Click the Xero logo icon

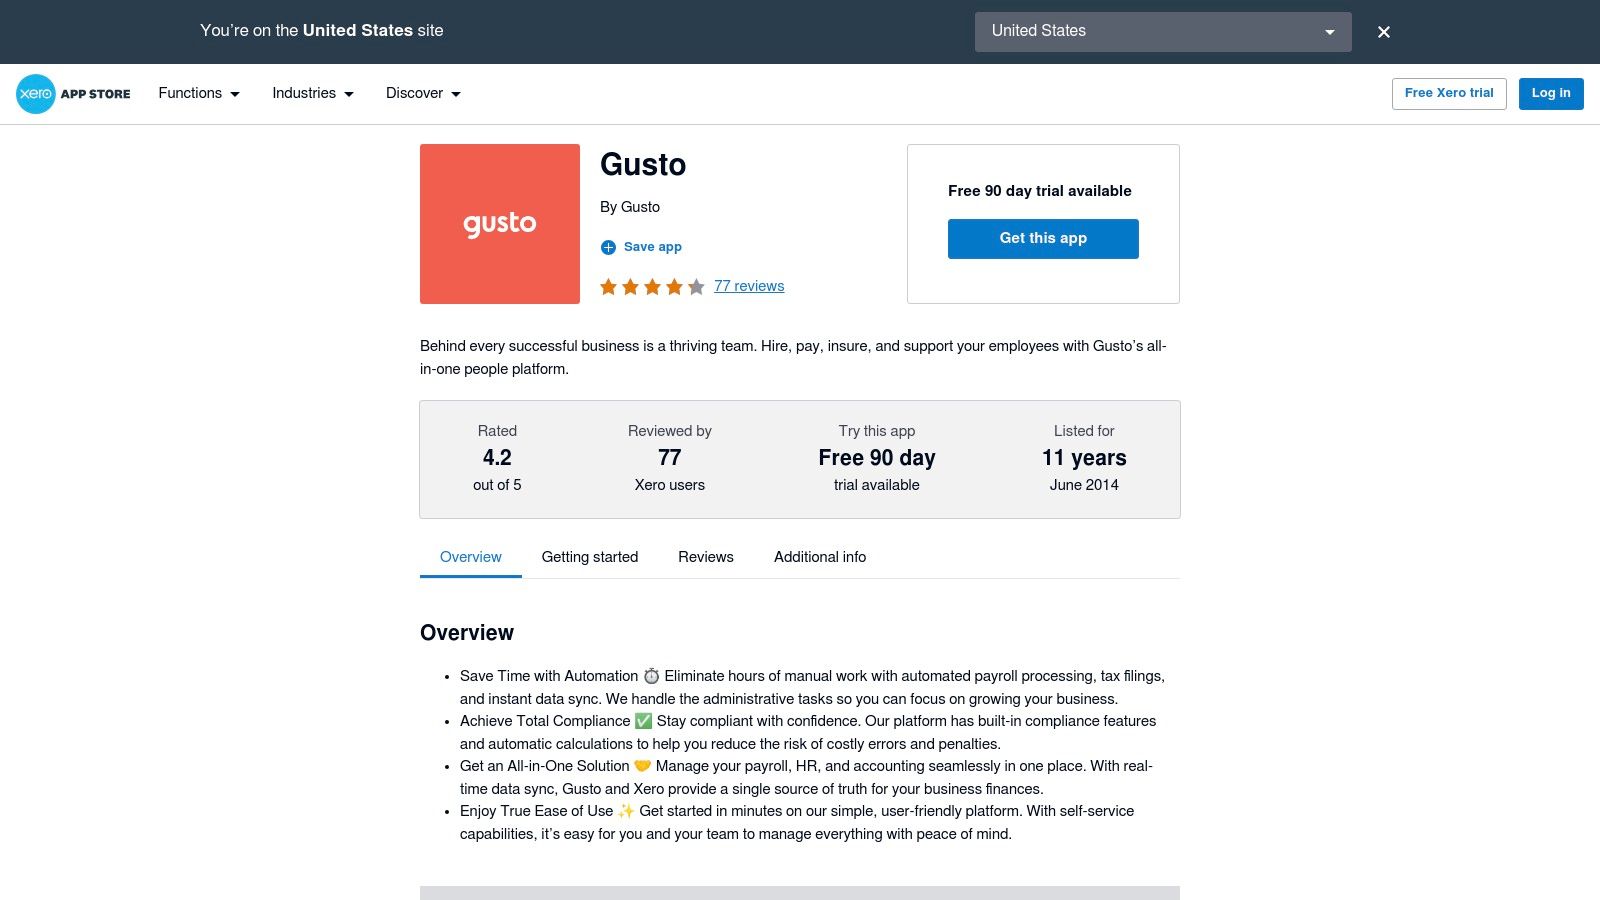(36, 94)
